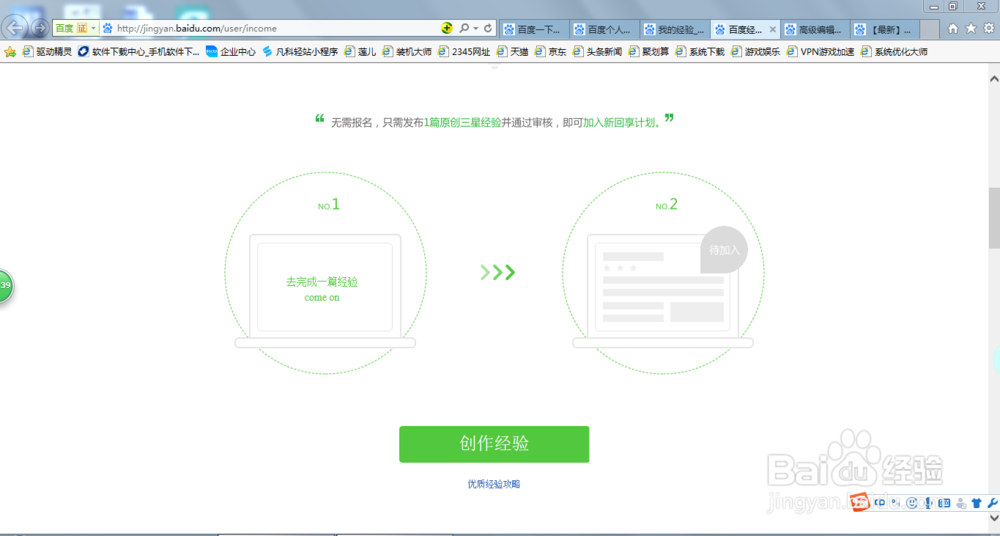The image size is (1000, 536).
Task: Open browser Tools gear icon
Action: click(989, 28)
